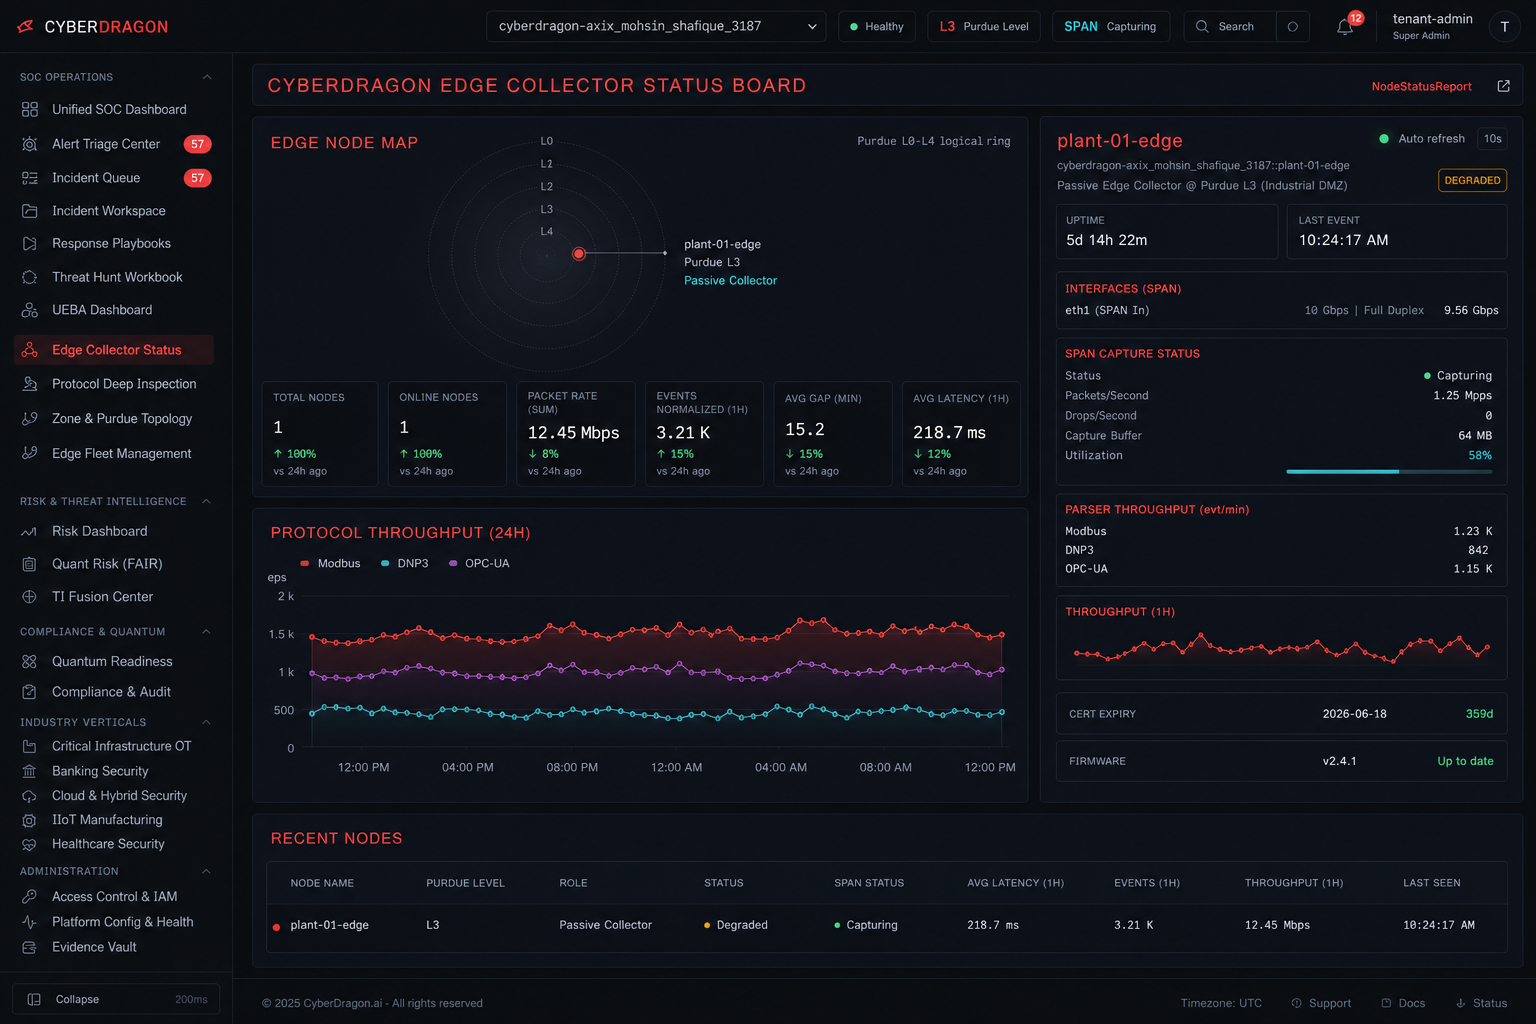Viewport: 1536px width, 1024px height.
Task: Click the DEGRADED status badge
Action: [x=1472, y=180]
